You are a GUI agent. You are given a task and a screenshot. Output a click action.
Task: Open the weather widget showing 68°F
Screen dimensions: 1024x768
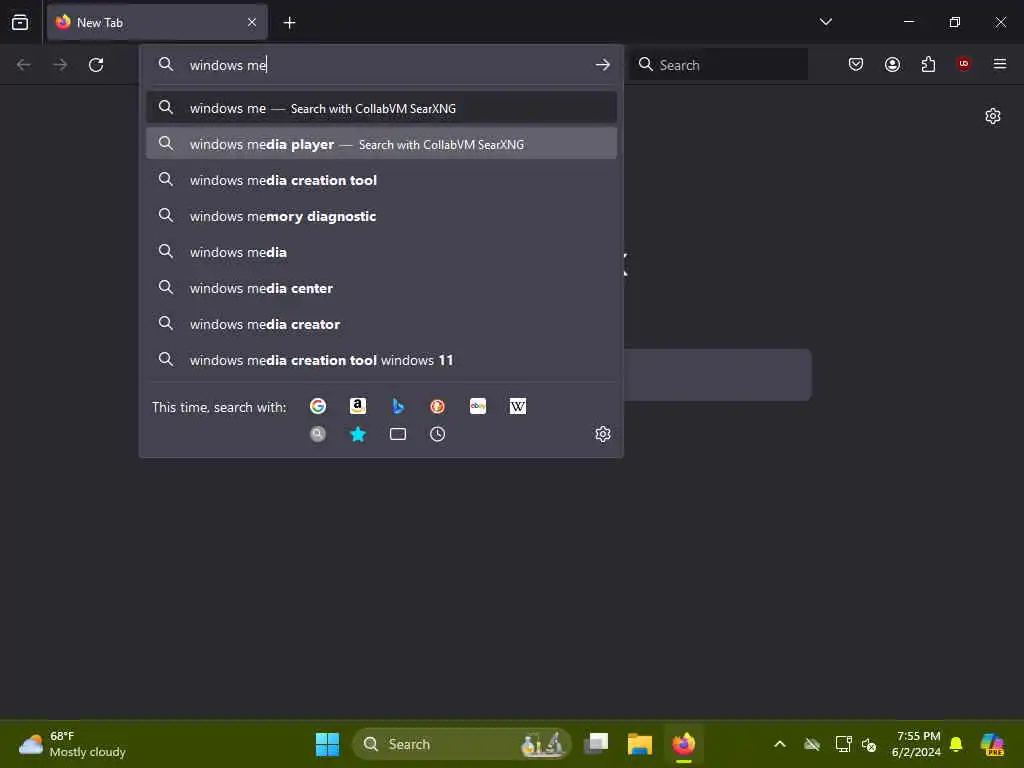pos(72,744)
